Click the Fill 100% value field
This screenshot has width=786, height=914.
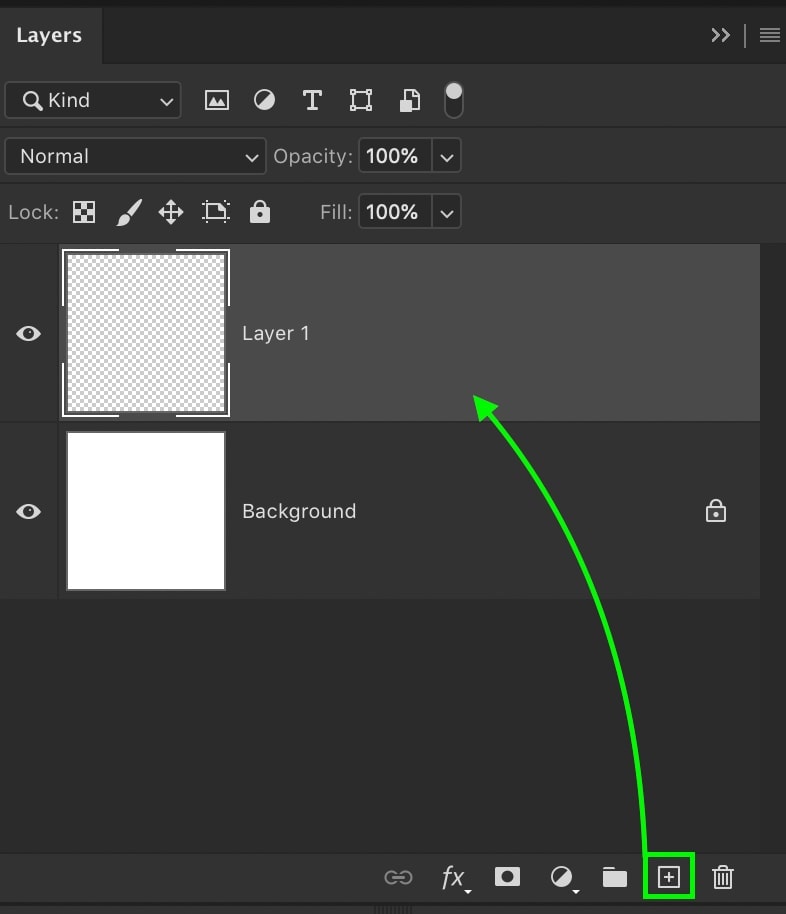click(x=395, y=212)
